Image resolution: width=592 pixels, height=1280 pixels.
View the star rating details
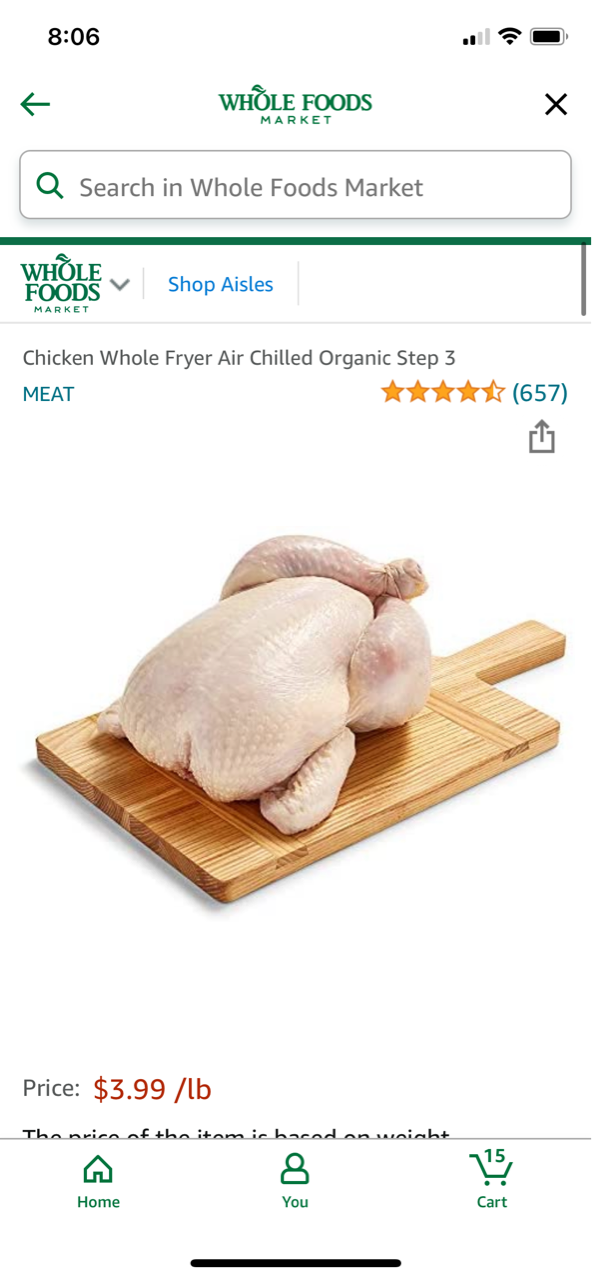point(443,392)
